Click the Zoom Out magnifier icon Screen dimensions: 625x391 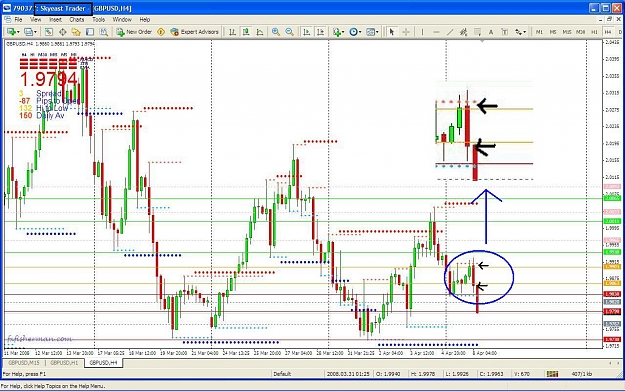pos(289,32)
